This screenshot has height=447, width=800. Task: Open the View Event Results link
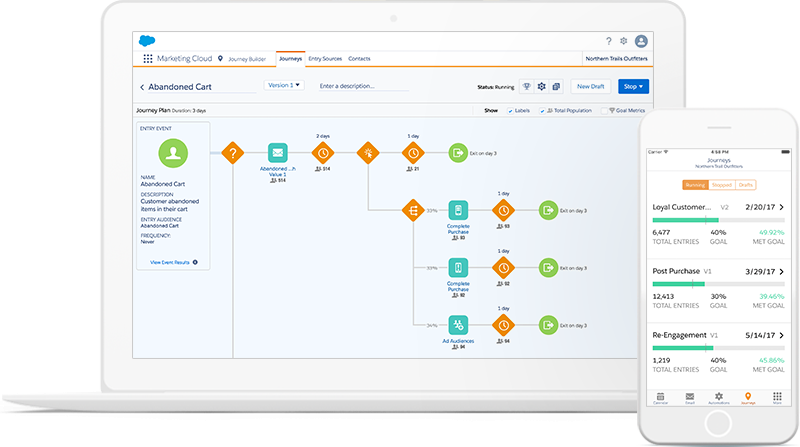174,262
